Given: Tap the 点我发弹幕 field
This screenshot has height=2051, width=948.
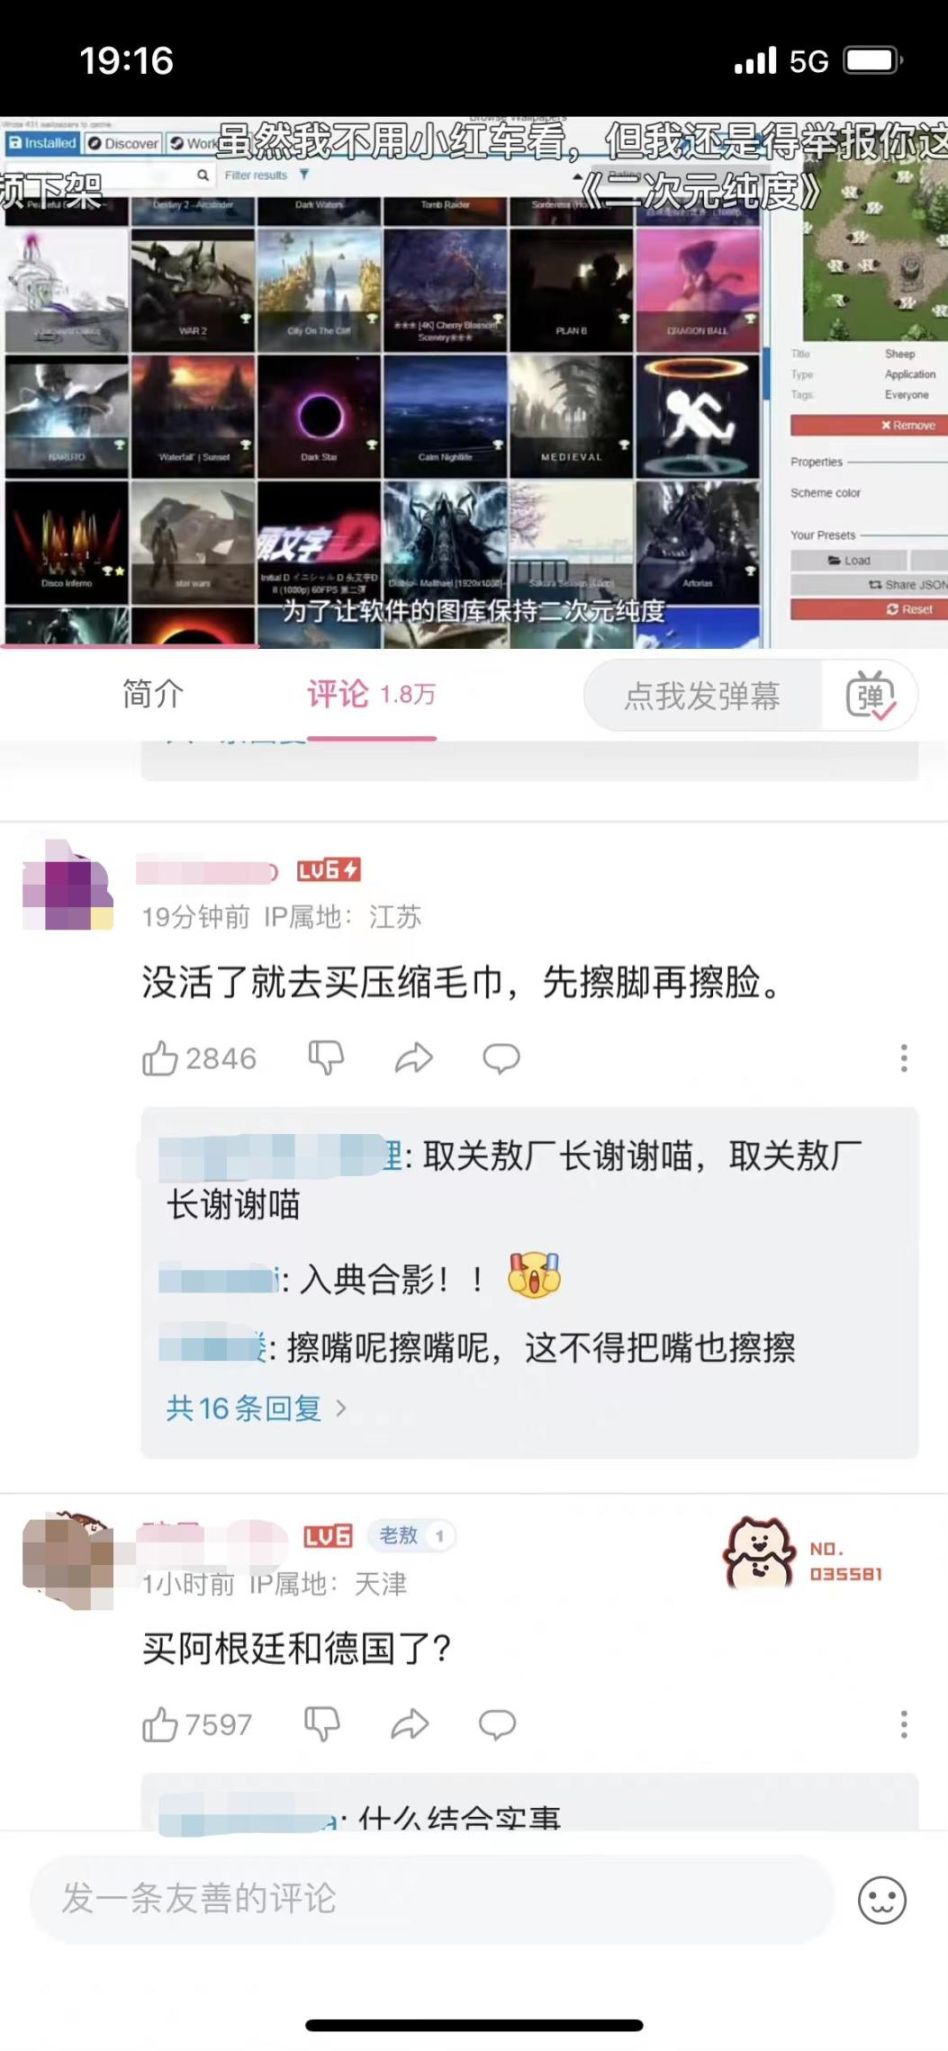Looking at the screenshot, I should pyautogui.click(x=702, y=696).
